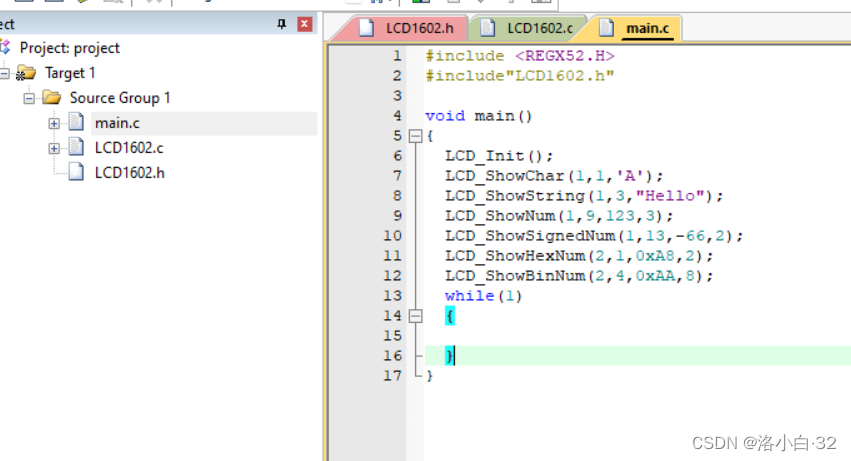Pin the Project panel
Viewport: 851px width, 461px height.
[281, 24]
